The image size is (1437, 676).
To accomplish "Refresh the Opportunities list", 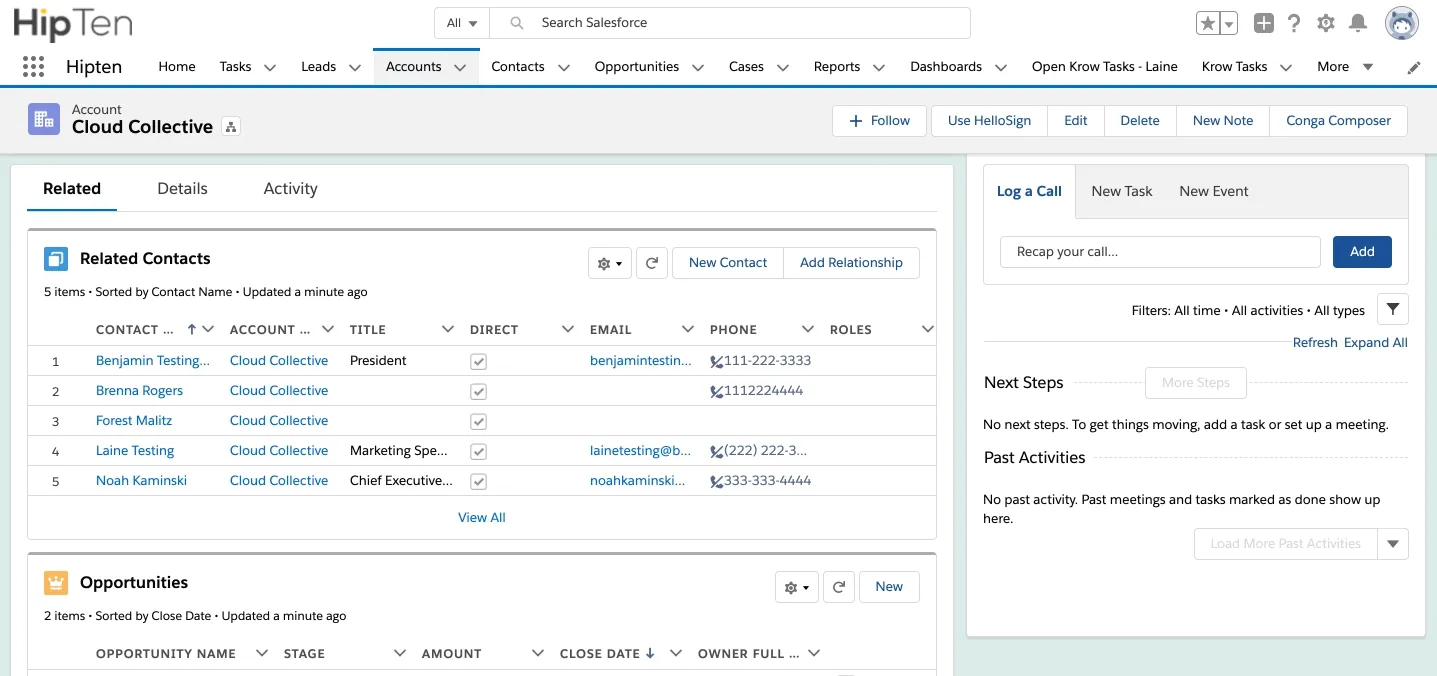I will coord(839,587).
